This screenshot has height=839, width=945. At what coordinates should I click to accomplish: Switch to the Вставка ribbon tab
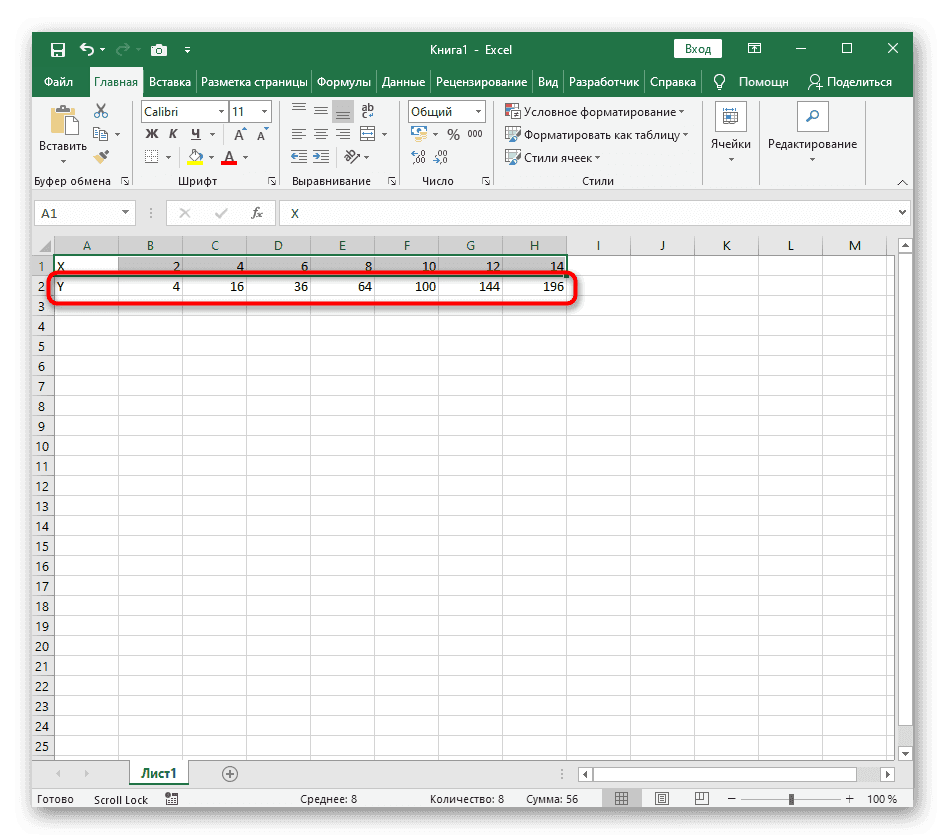click(x=169, y=81)
